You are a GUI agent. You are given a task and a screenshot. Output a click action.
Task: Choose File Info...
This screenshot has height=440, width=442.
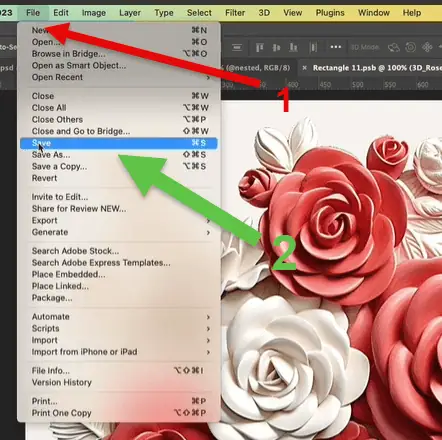coord(119,371)
